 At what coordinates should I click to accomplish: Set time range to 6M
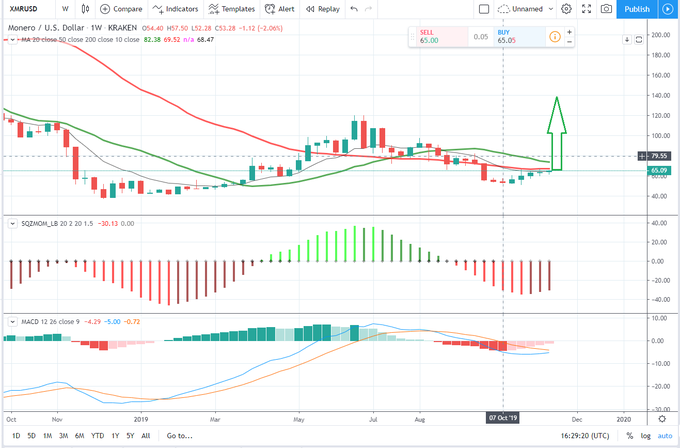(79, 435)
